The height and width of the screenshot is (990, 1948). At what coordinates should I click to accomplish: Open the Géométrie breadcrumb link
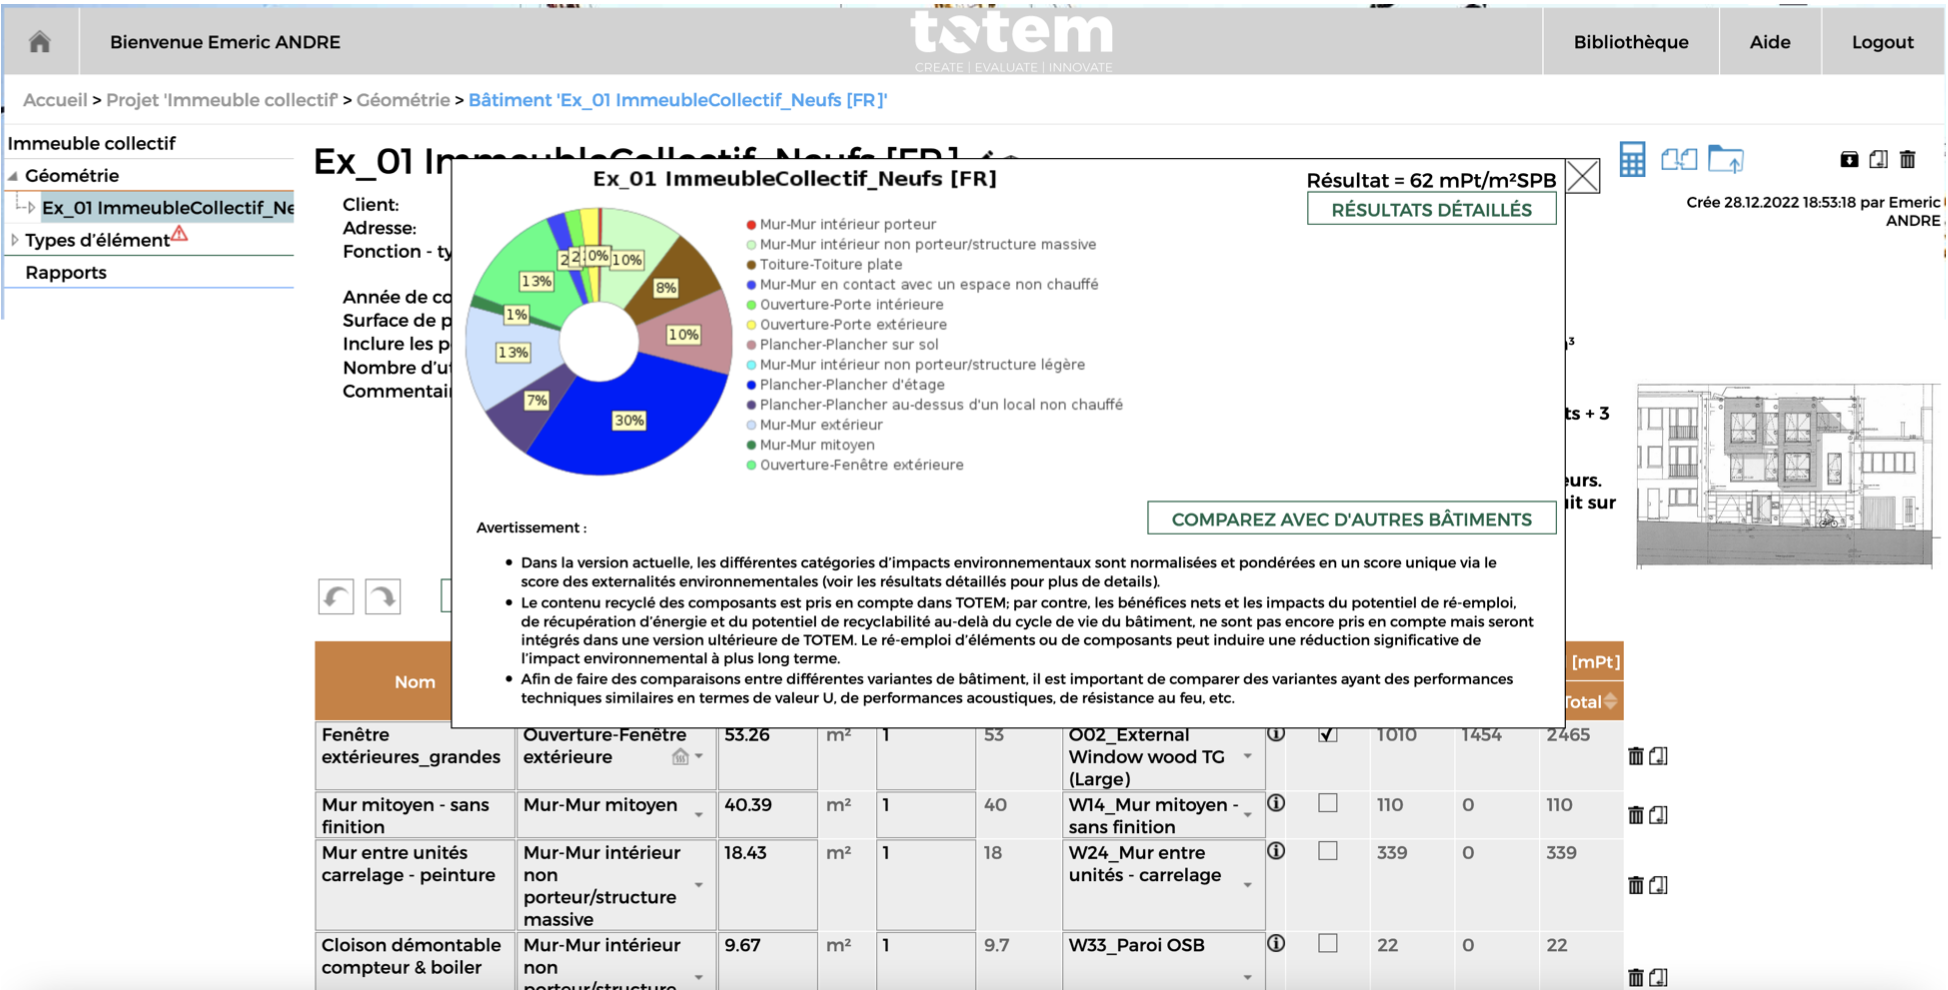coord(403,100)
